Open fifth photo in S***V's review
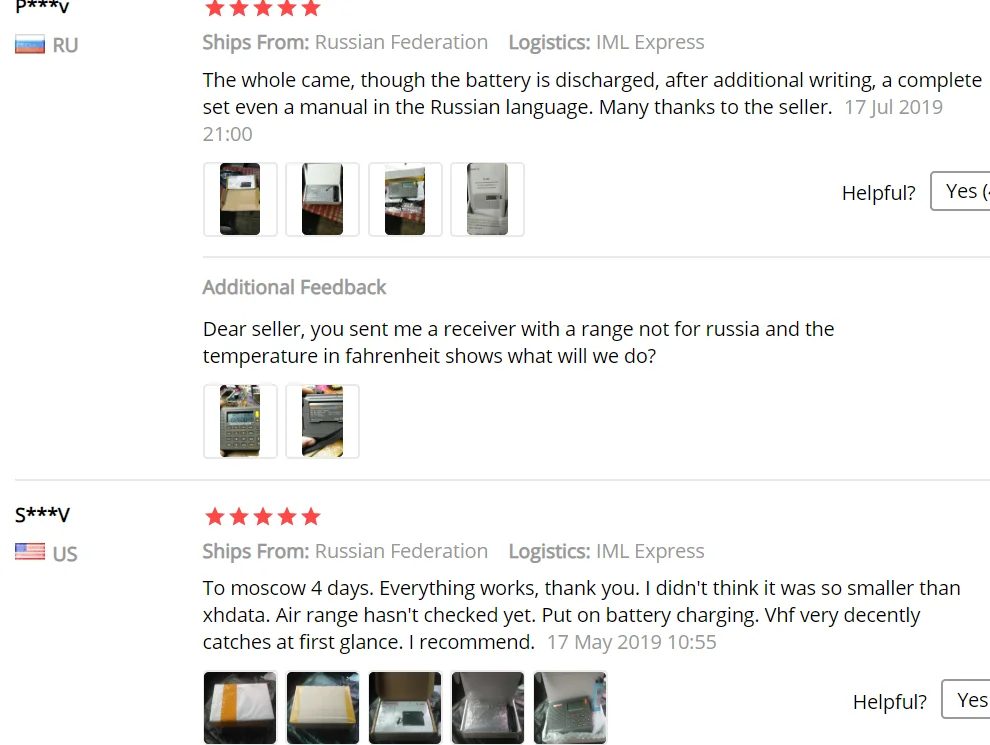 click(570, 707)
